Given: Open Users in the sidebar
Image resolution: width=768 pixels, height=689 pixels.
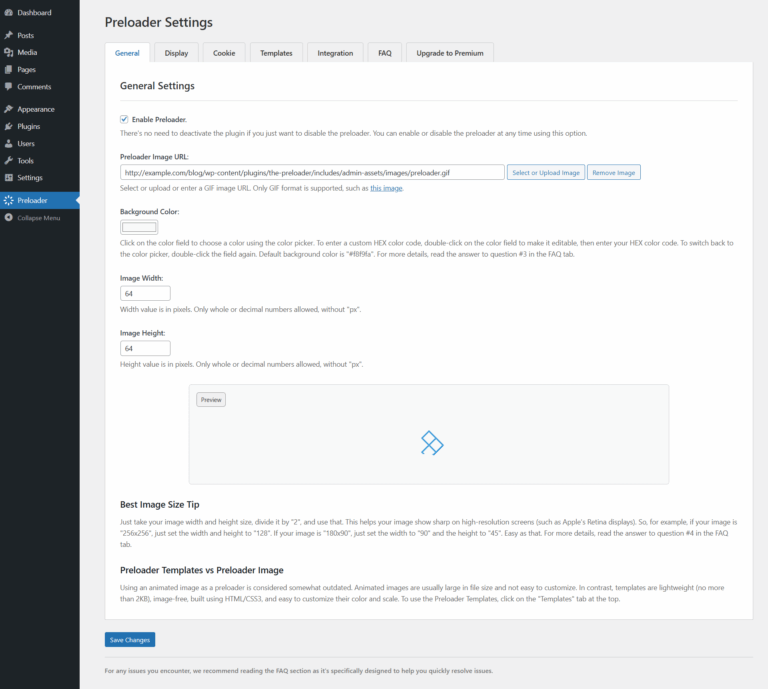Looking at the screenshot, I should click(x=40, y=143).
